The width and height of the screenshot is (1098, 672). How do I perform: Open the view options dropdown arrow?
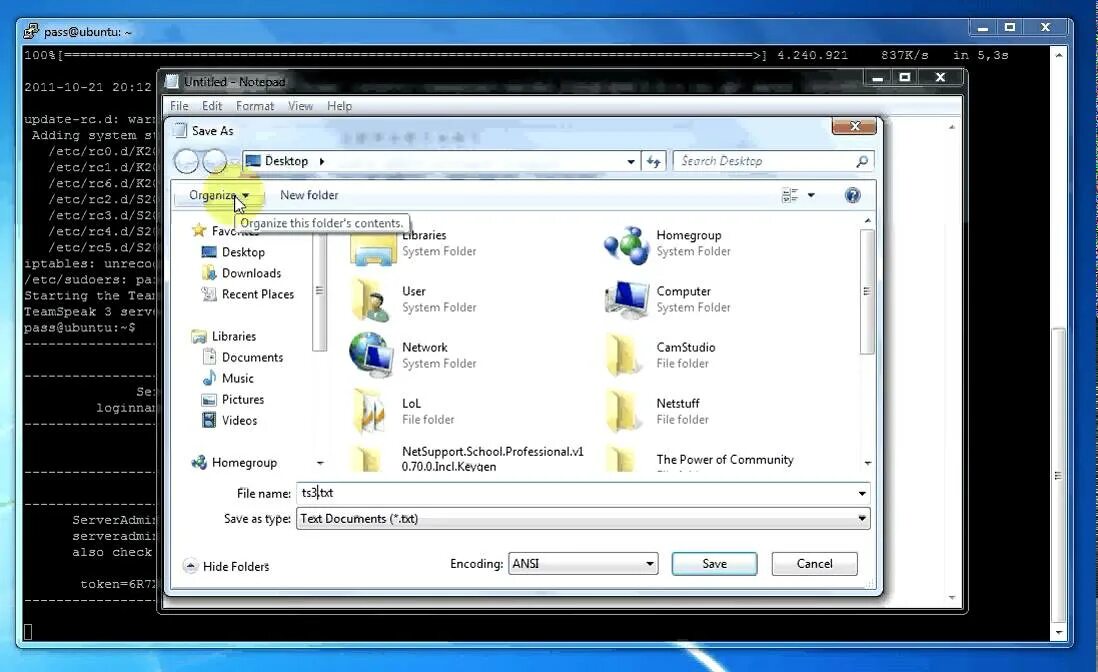tap(811, 195)
